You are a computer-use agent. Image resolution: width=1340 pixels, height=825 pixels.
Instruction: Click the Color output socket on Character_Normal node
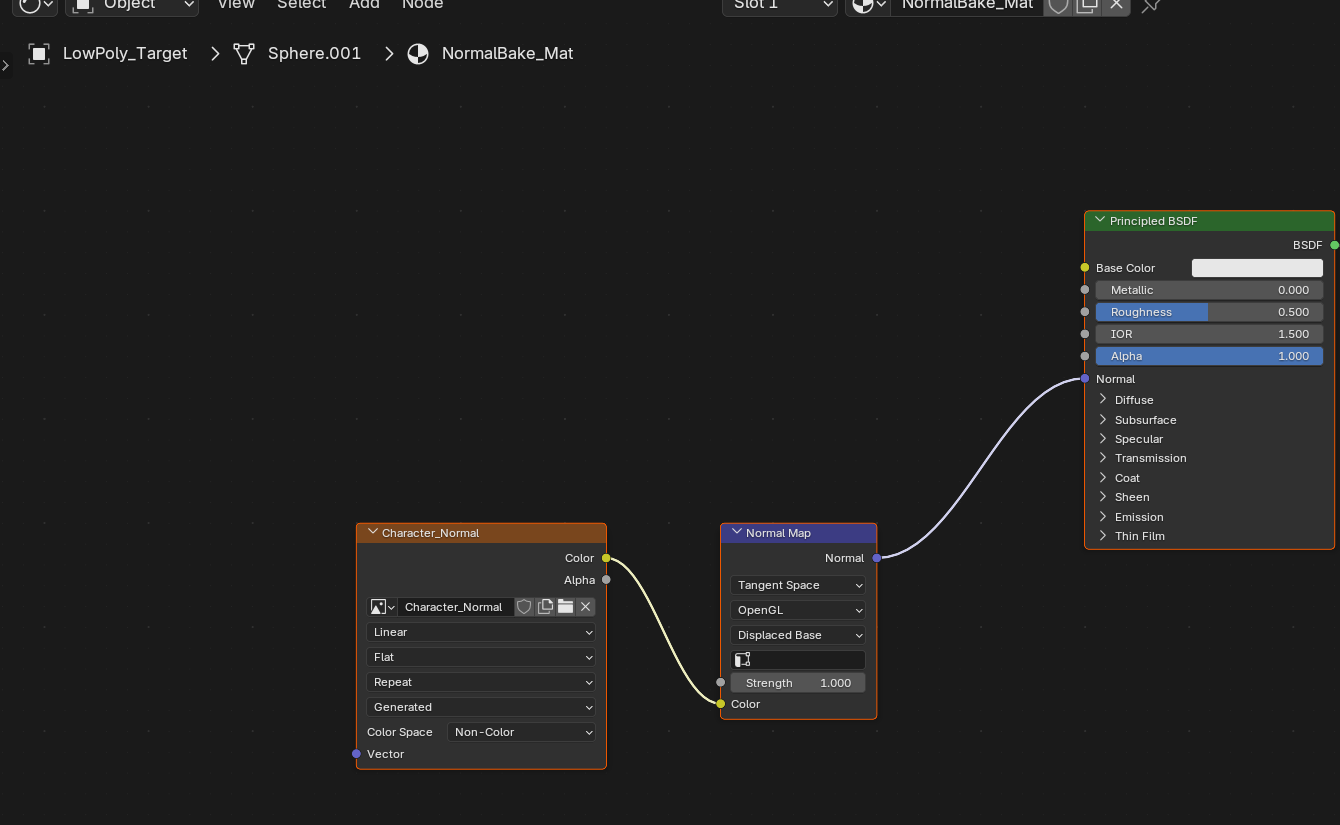(x=606, y=558)
